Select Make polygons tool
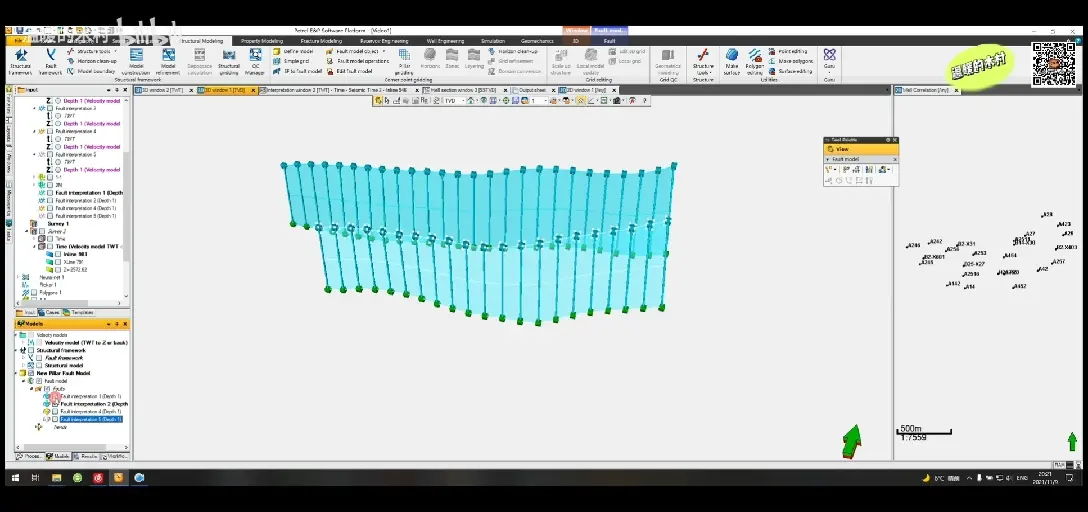The width and height of the screenshot is (1088, 512). point(791,61)
